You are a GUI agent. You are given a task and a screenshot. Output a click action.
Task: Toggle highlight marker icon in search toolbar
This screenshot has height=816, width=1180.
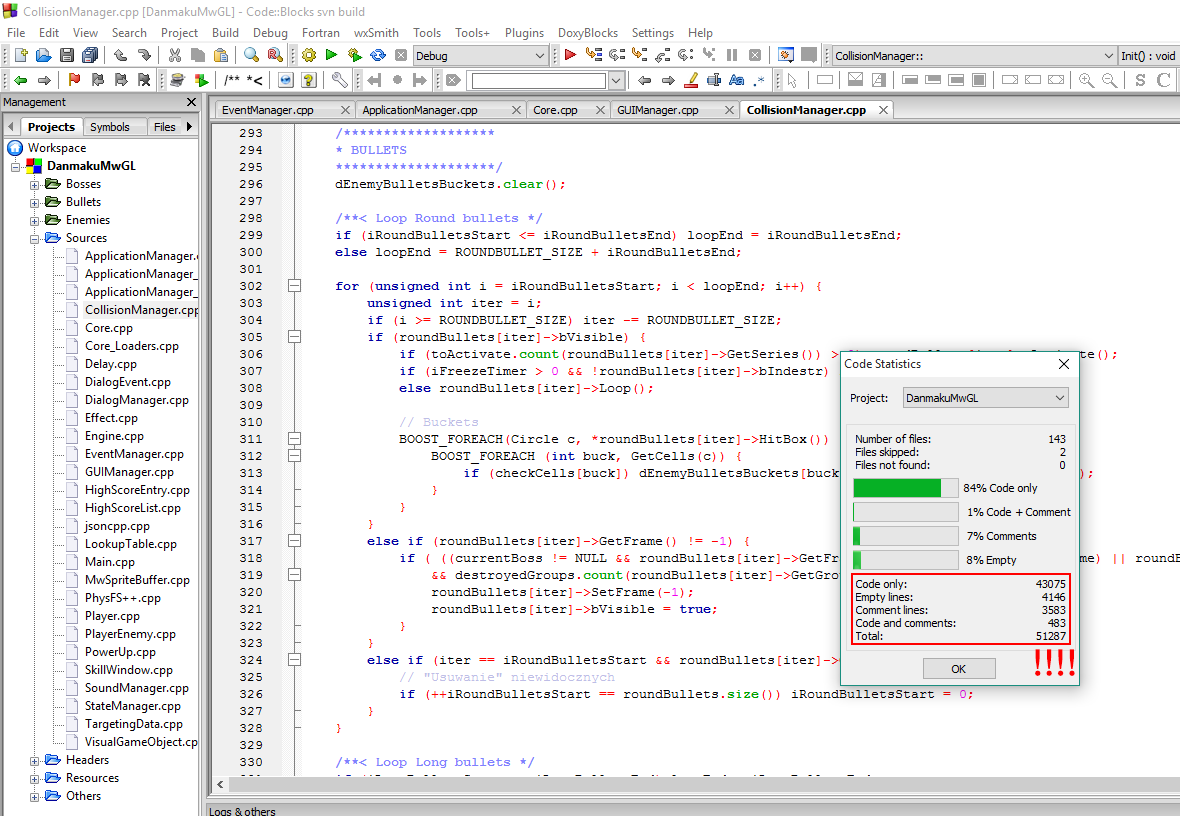[692, 80]
